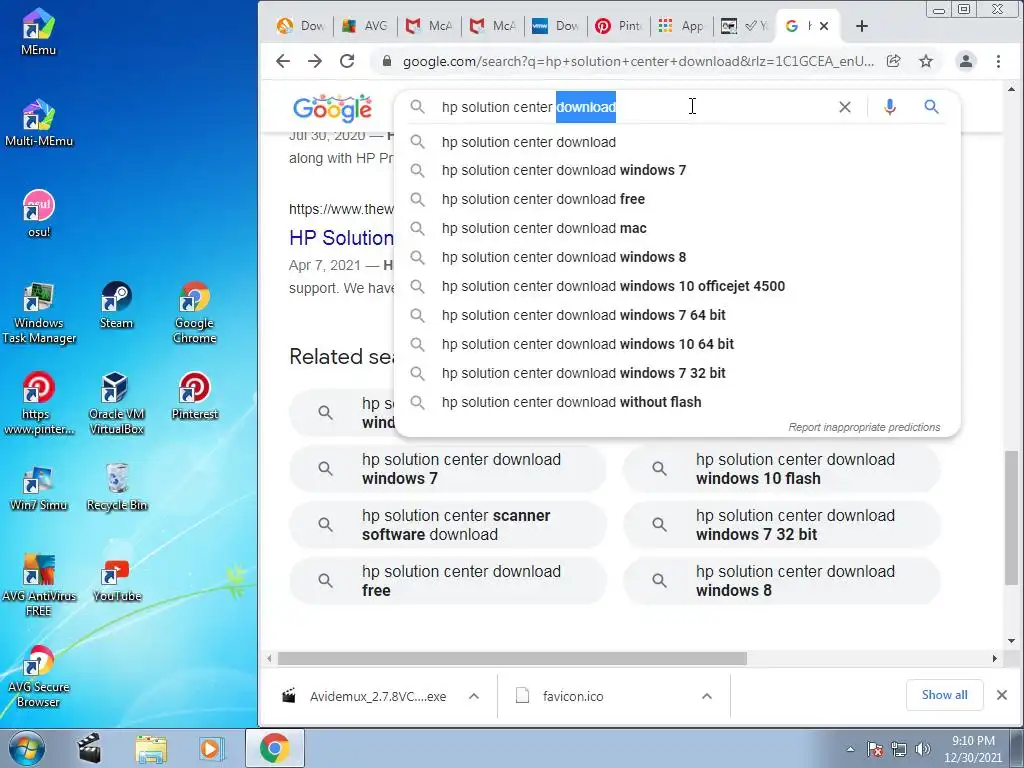Click the horizontal scrollbar thumb
The width and height of the screenshot is (1024, 768).
[512, 658]
